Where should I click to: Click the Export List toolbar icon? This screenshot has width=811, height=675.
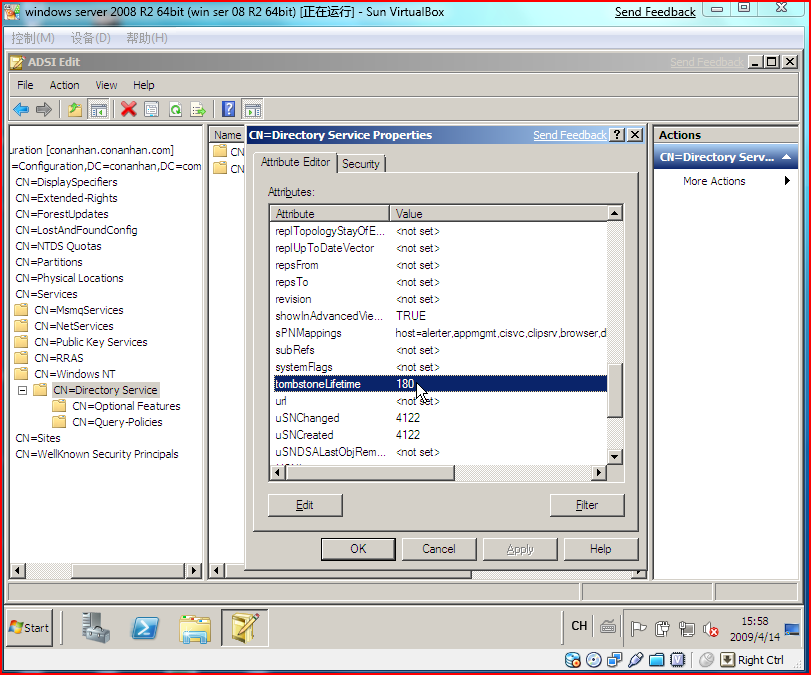198,110
